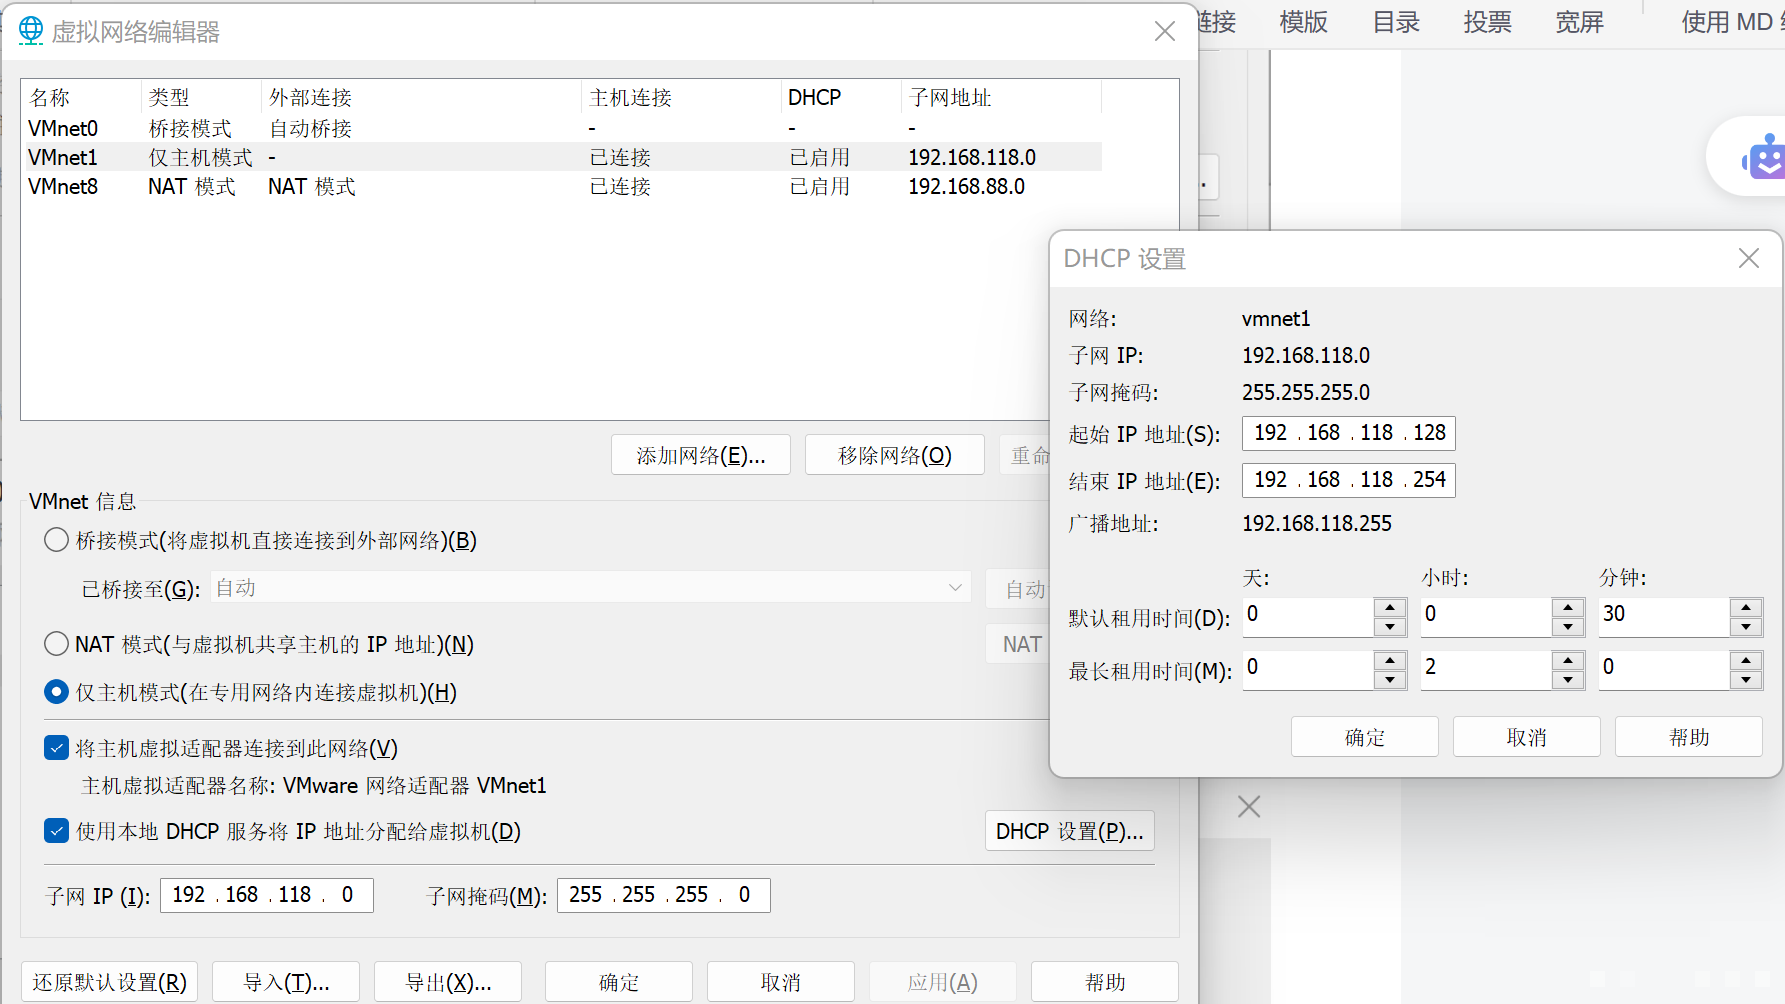Click 帮助 in DHCP 设置 dialog
Viewport: 1785px width, 1004px height.
(1689, 737)
